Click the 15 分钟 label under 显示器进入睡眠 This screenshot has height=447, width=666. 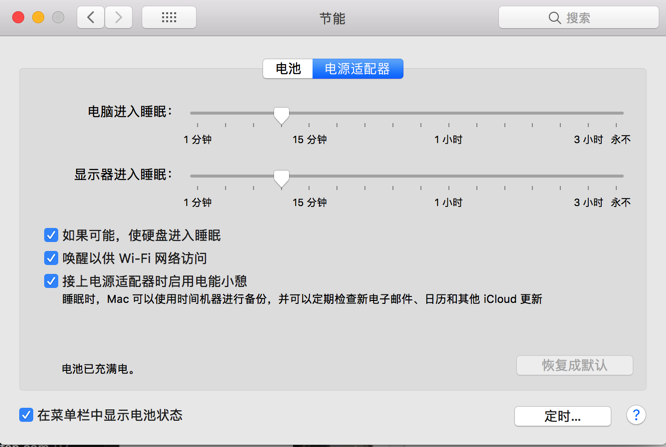point(309,203)
